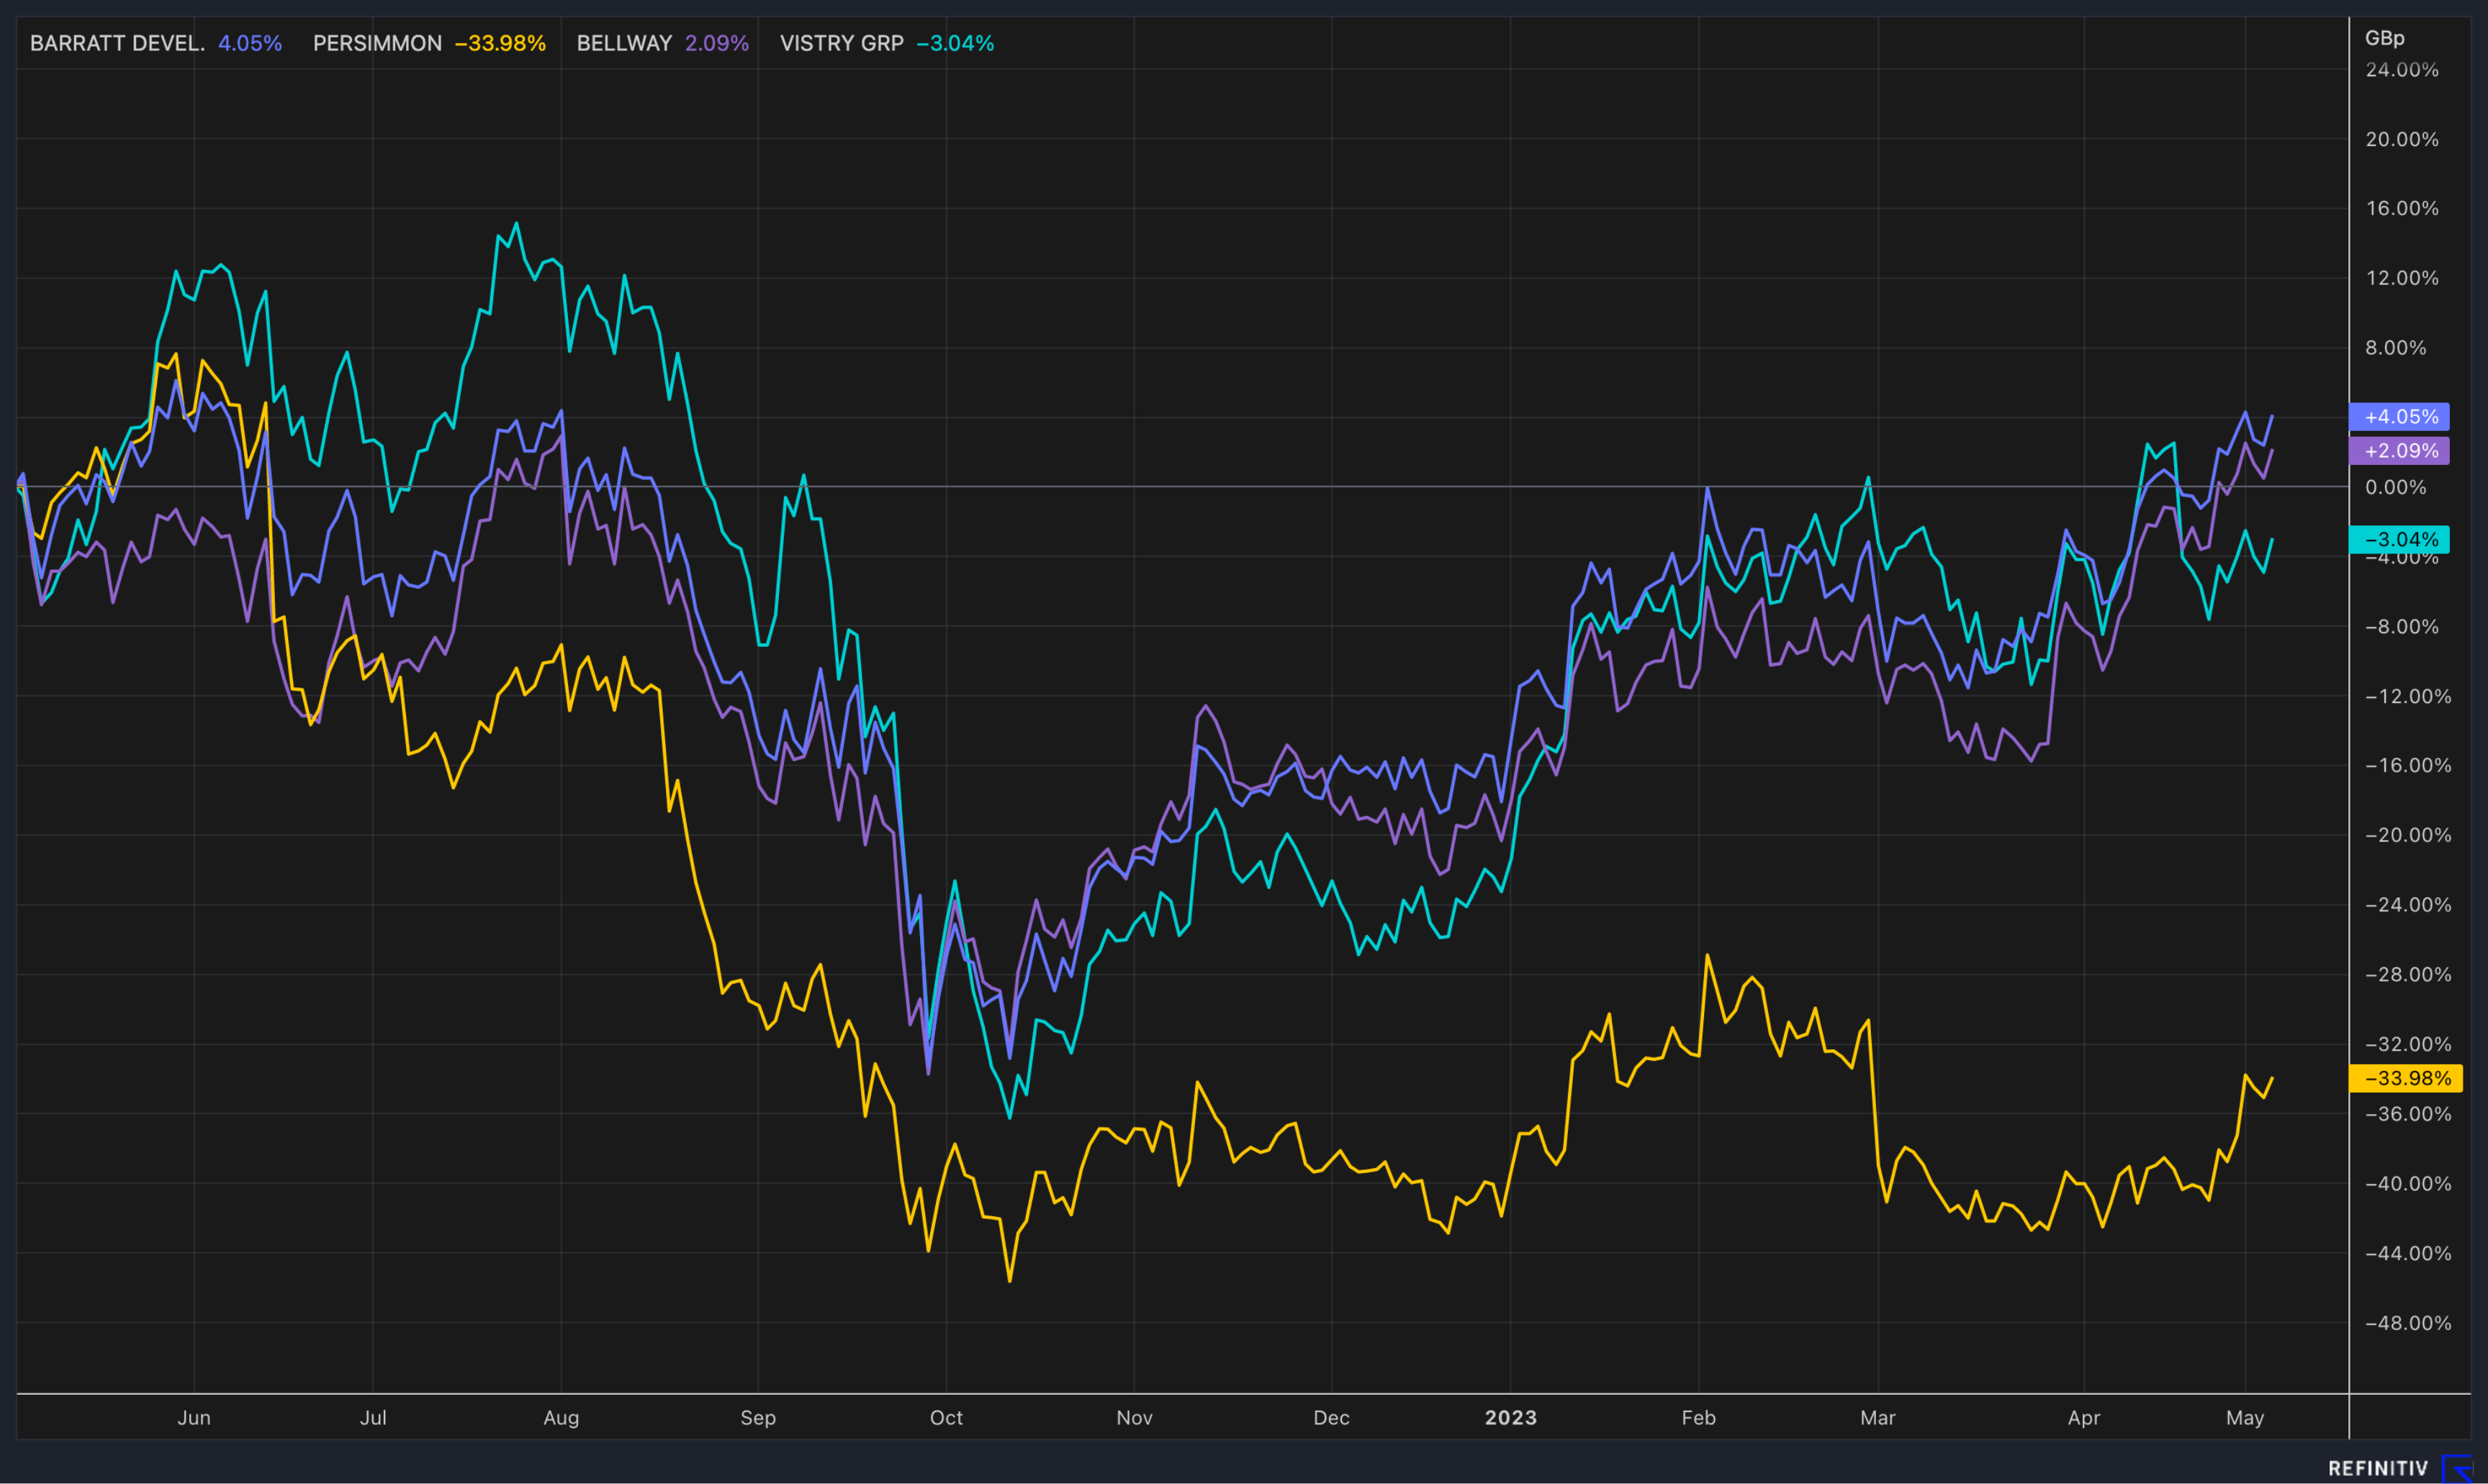This screenshot has height=1484, width=2488.
Task: Click the −20.00% y-axis label
Action: pyautogui.click(x=2408, y=835)
